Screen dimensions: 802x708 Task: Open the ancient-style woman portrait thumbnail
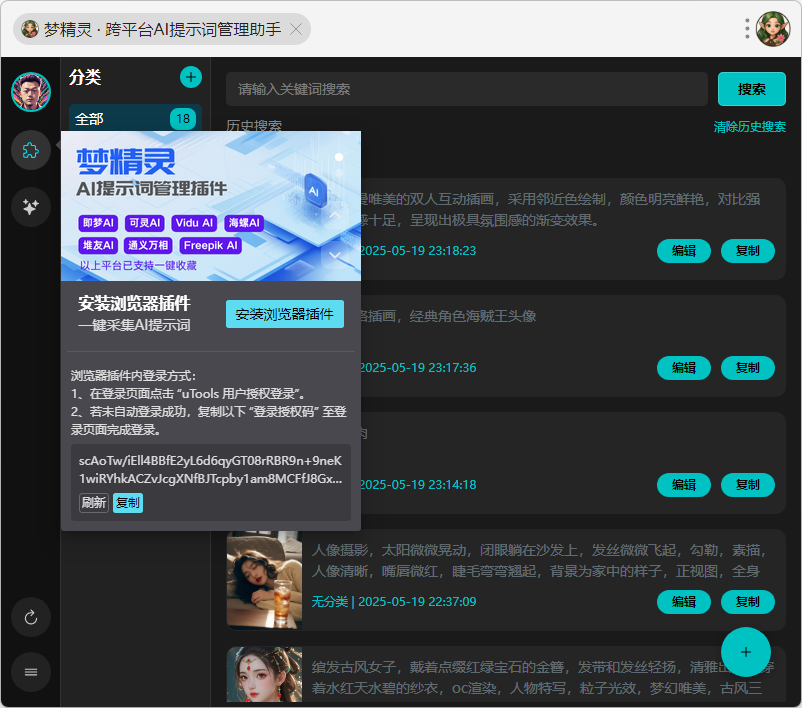[264, 675]
